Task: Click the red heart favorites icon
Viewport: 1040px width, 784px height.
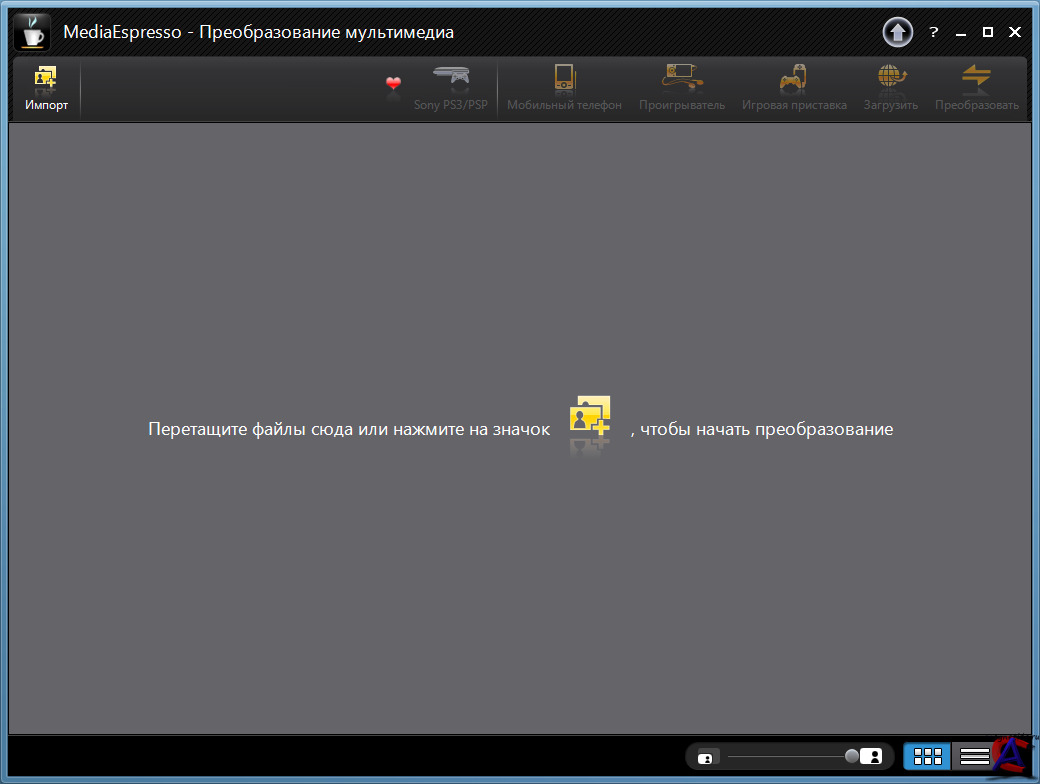Action: click(x=393, y=85)
